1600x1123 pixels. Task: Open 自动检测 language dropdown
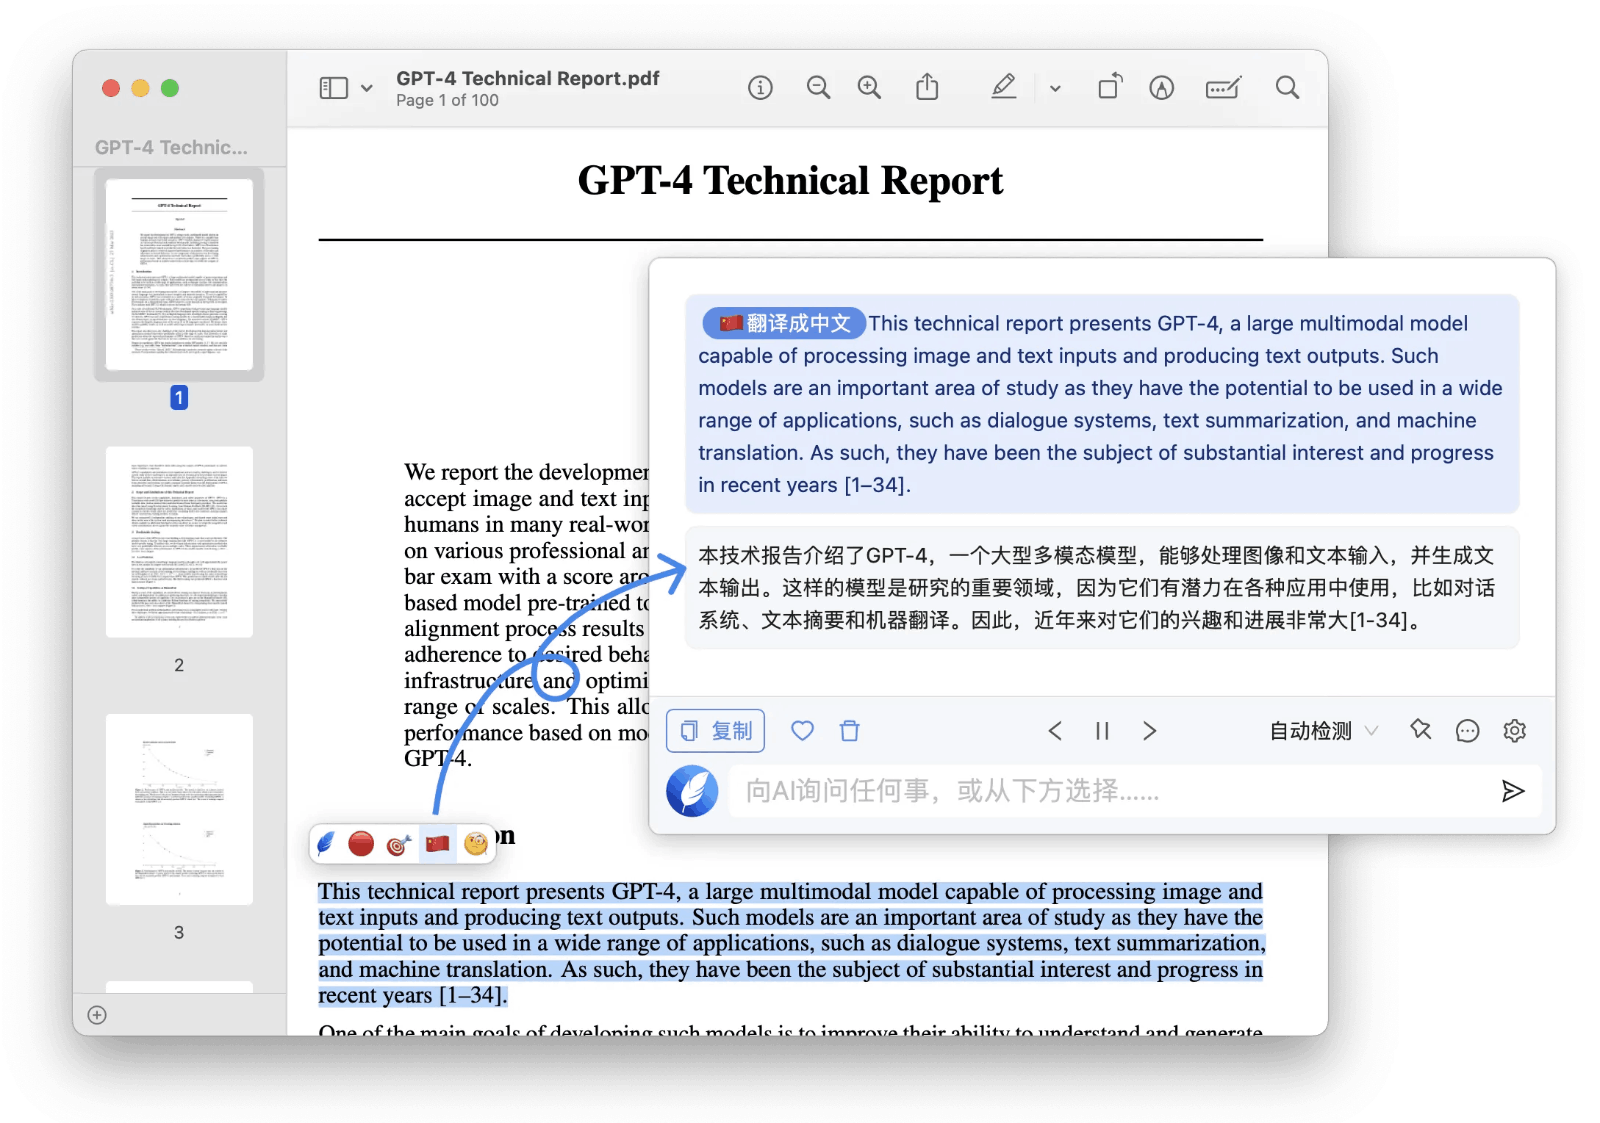(x=1324, y=731)
